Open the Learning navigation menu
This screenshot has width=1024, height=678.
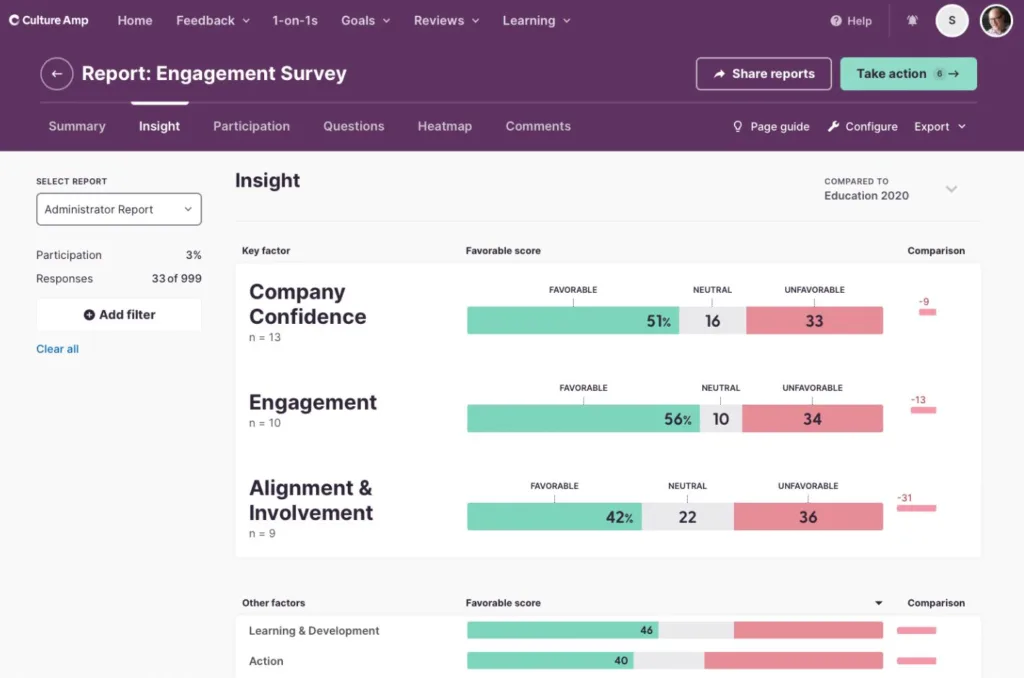[x=536, y=20]
